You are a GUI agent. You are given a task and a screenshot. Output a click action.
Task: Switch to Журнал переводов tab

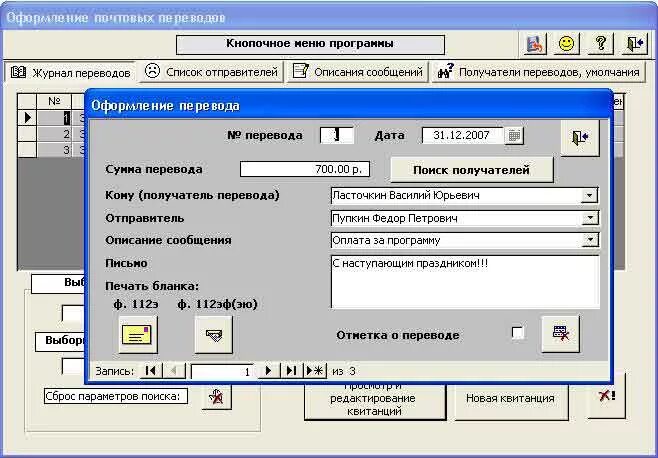[70, 73]
